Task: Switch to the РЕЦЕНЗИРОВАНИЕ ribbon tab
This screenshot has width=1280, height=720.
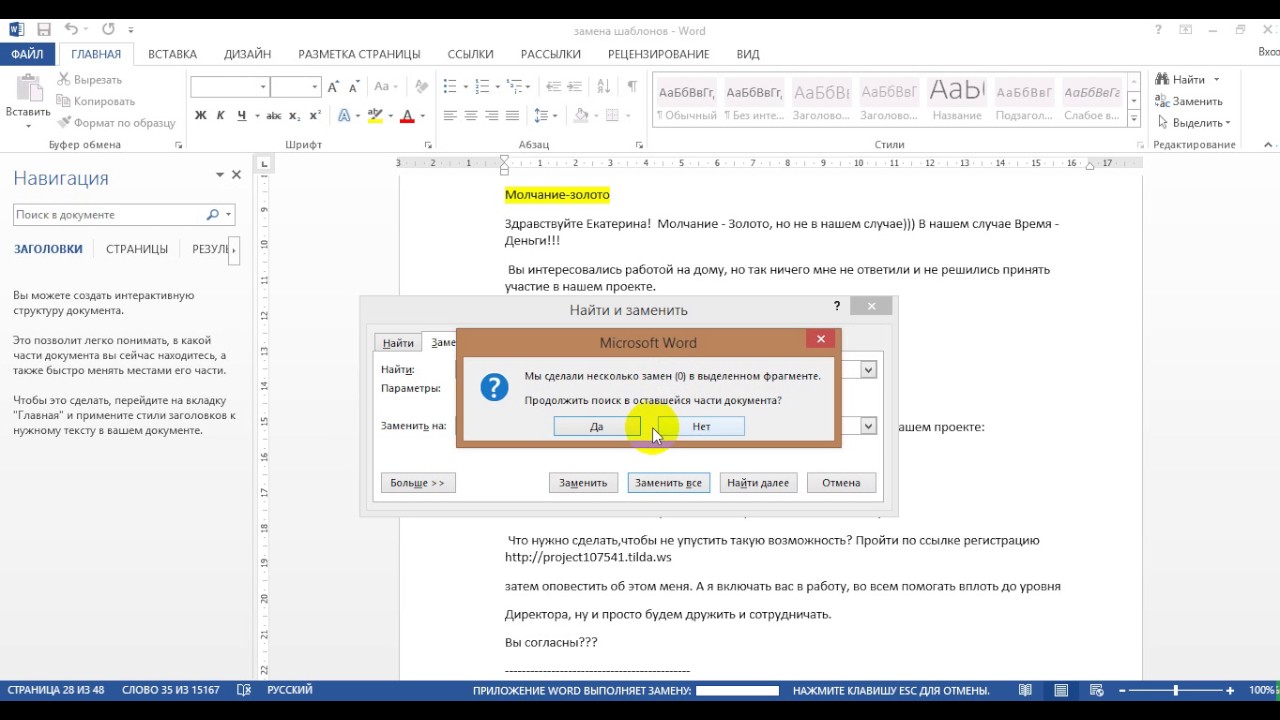Action: [658, 54]
